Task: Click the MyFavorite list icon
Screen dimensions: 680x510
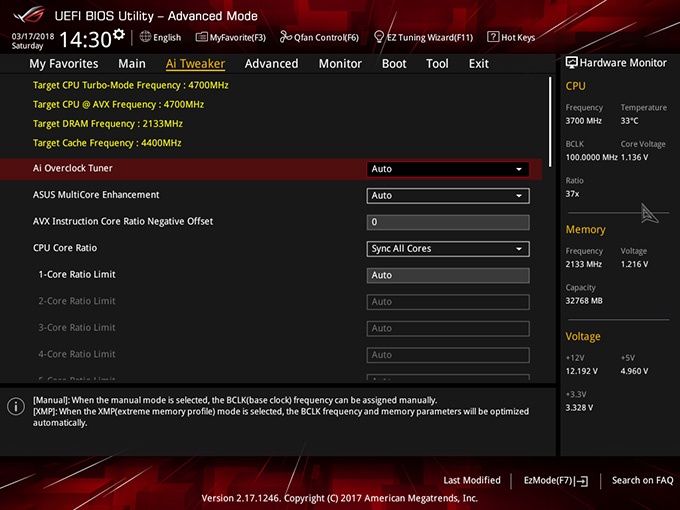Action: pyautogui.click(x=202, y=37)
